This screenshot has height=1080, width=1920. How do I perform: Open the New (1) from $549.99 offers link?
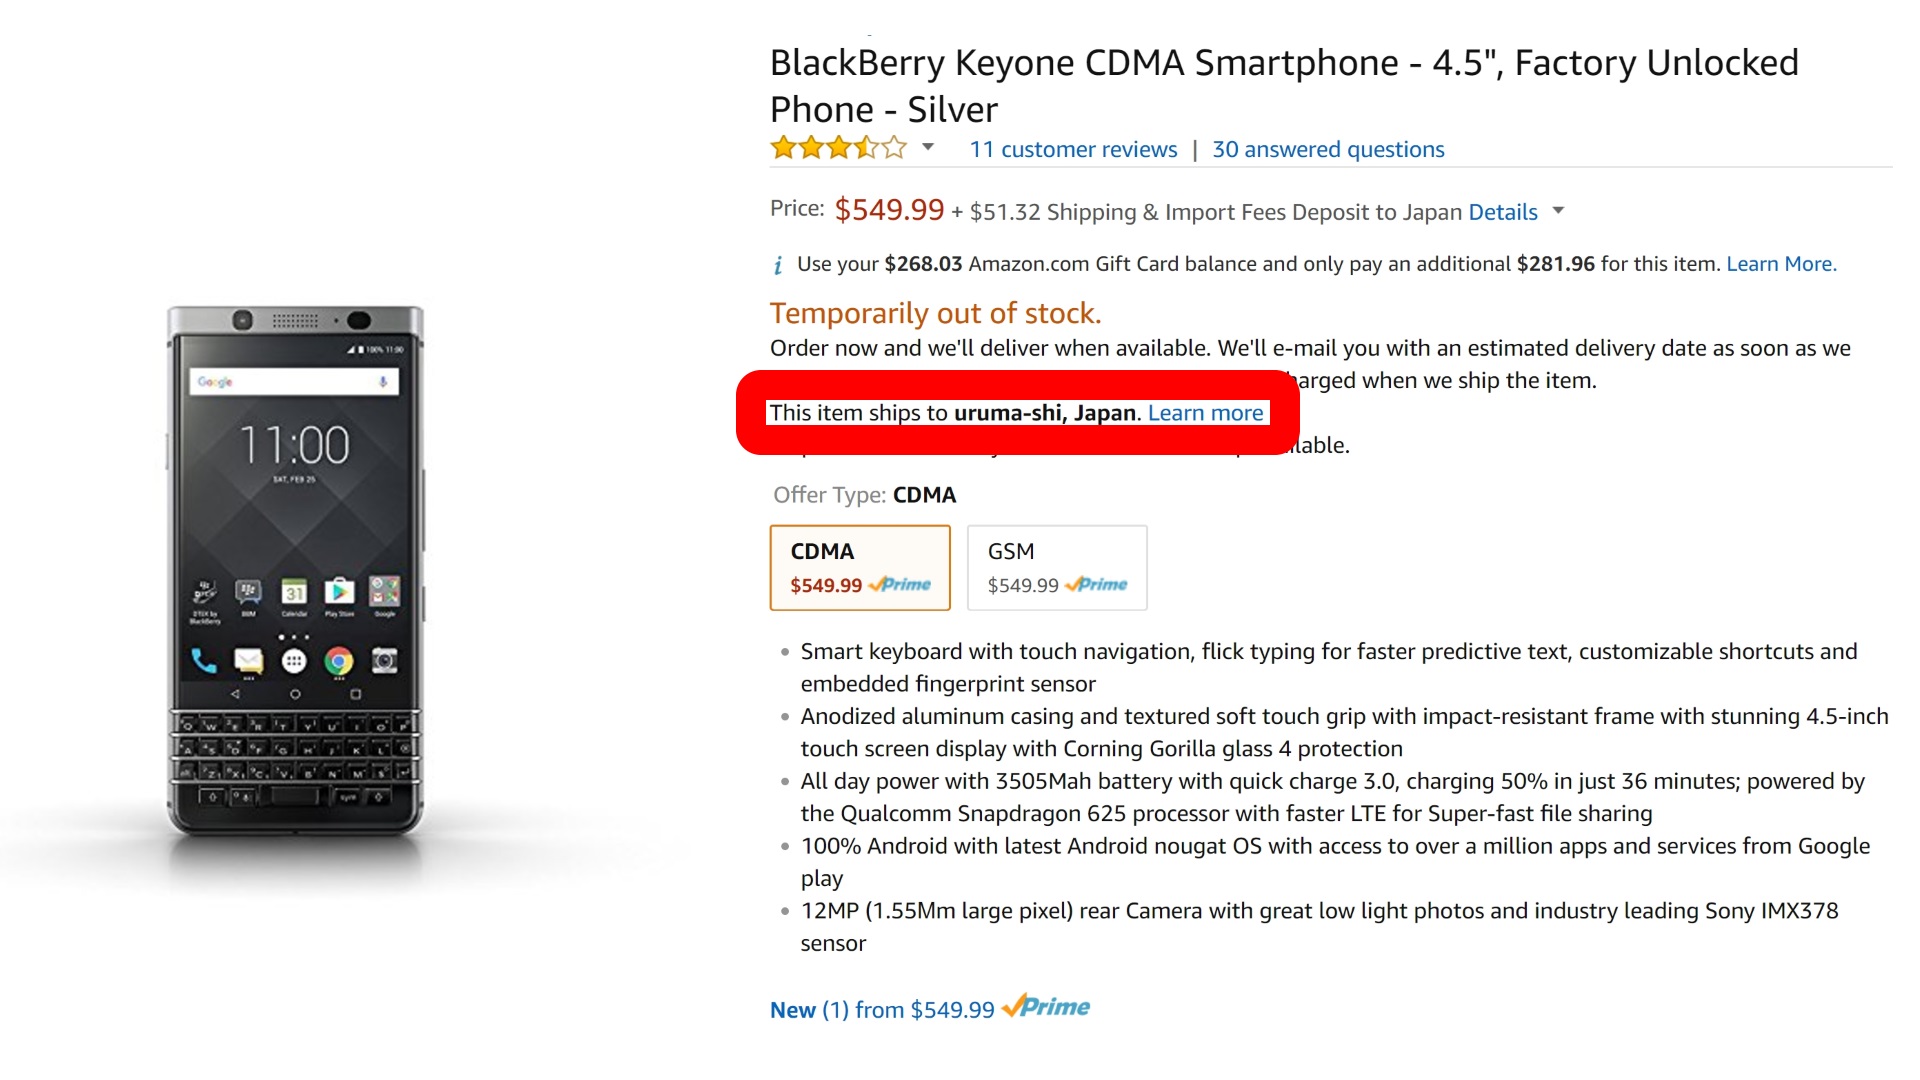coord(881,1010)
